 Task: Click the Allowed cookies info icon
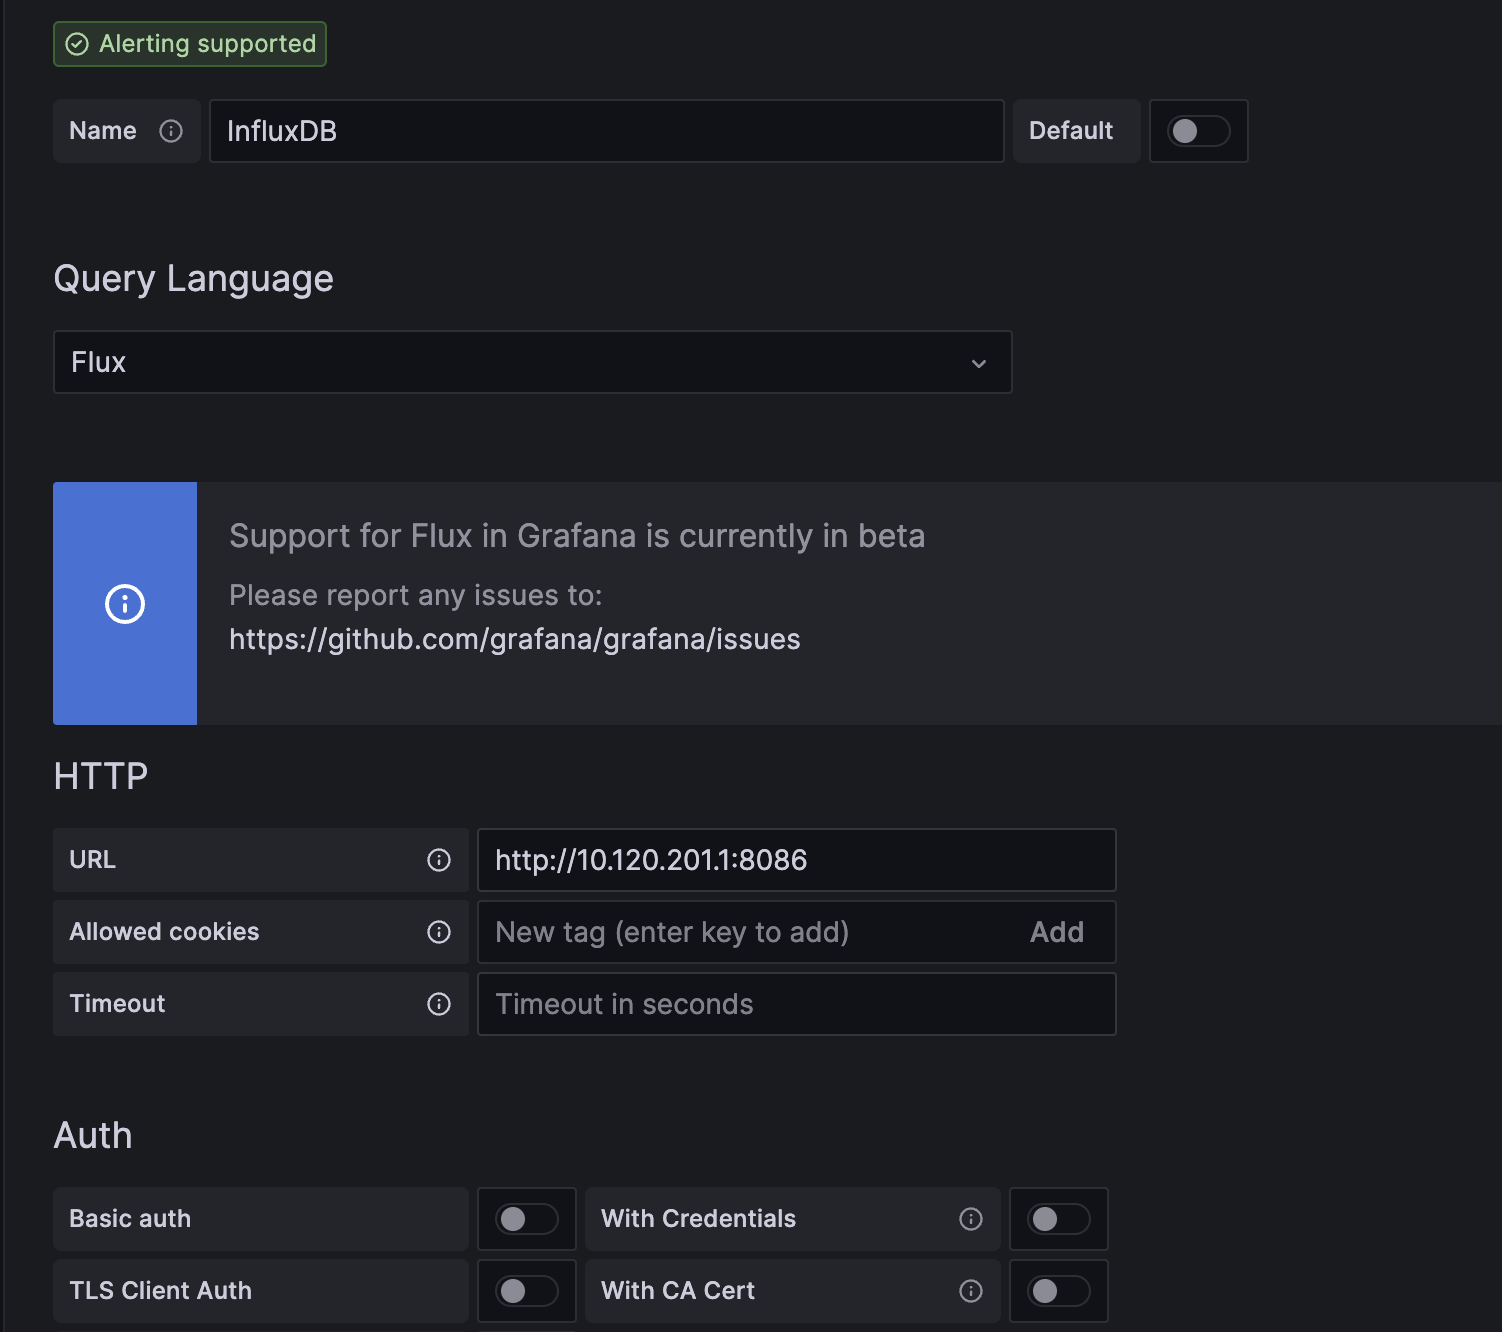pyautogui.click(x=439, y=932)
